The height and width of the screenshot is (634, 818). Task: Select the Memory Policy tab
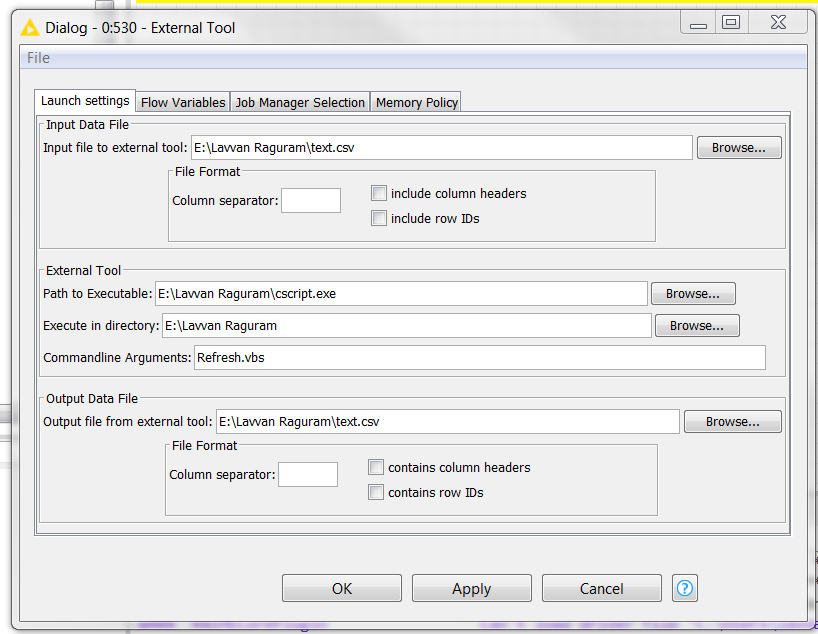(x=416, y=102)
